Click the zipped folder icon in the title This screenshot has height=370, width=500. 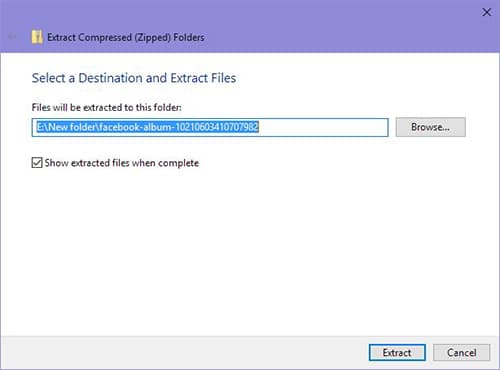[x=37, y=37]
